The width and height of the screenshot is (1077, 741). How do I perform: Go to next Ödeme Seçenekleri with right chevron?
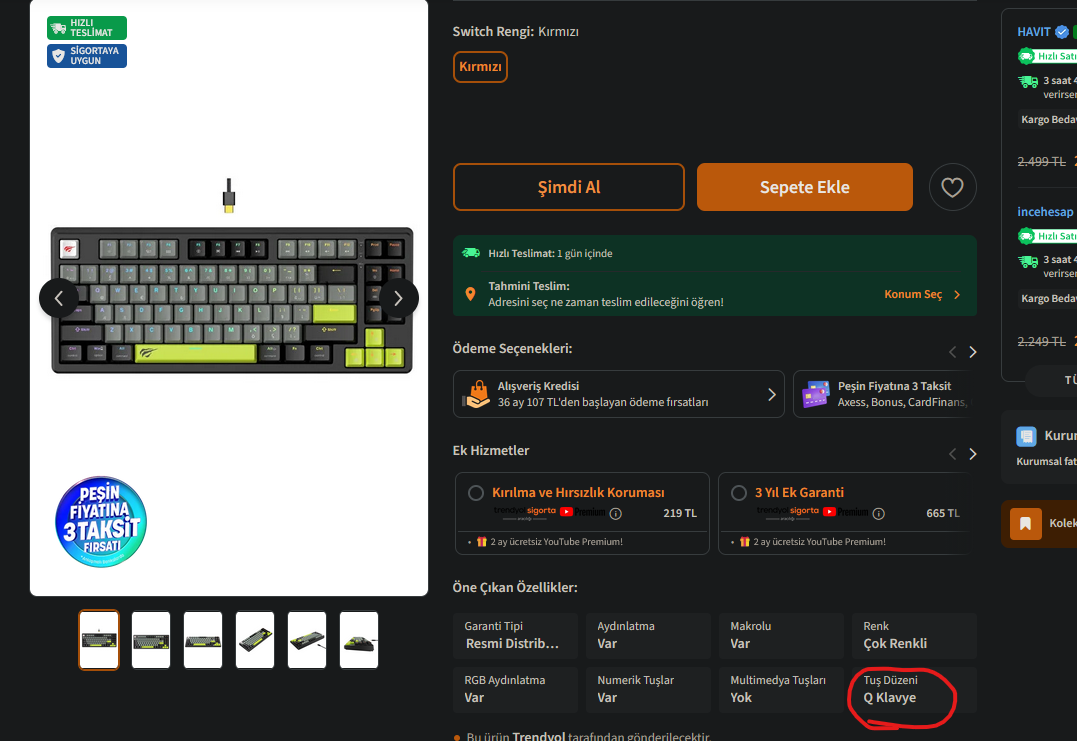973,352
